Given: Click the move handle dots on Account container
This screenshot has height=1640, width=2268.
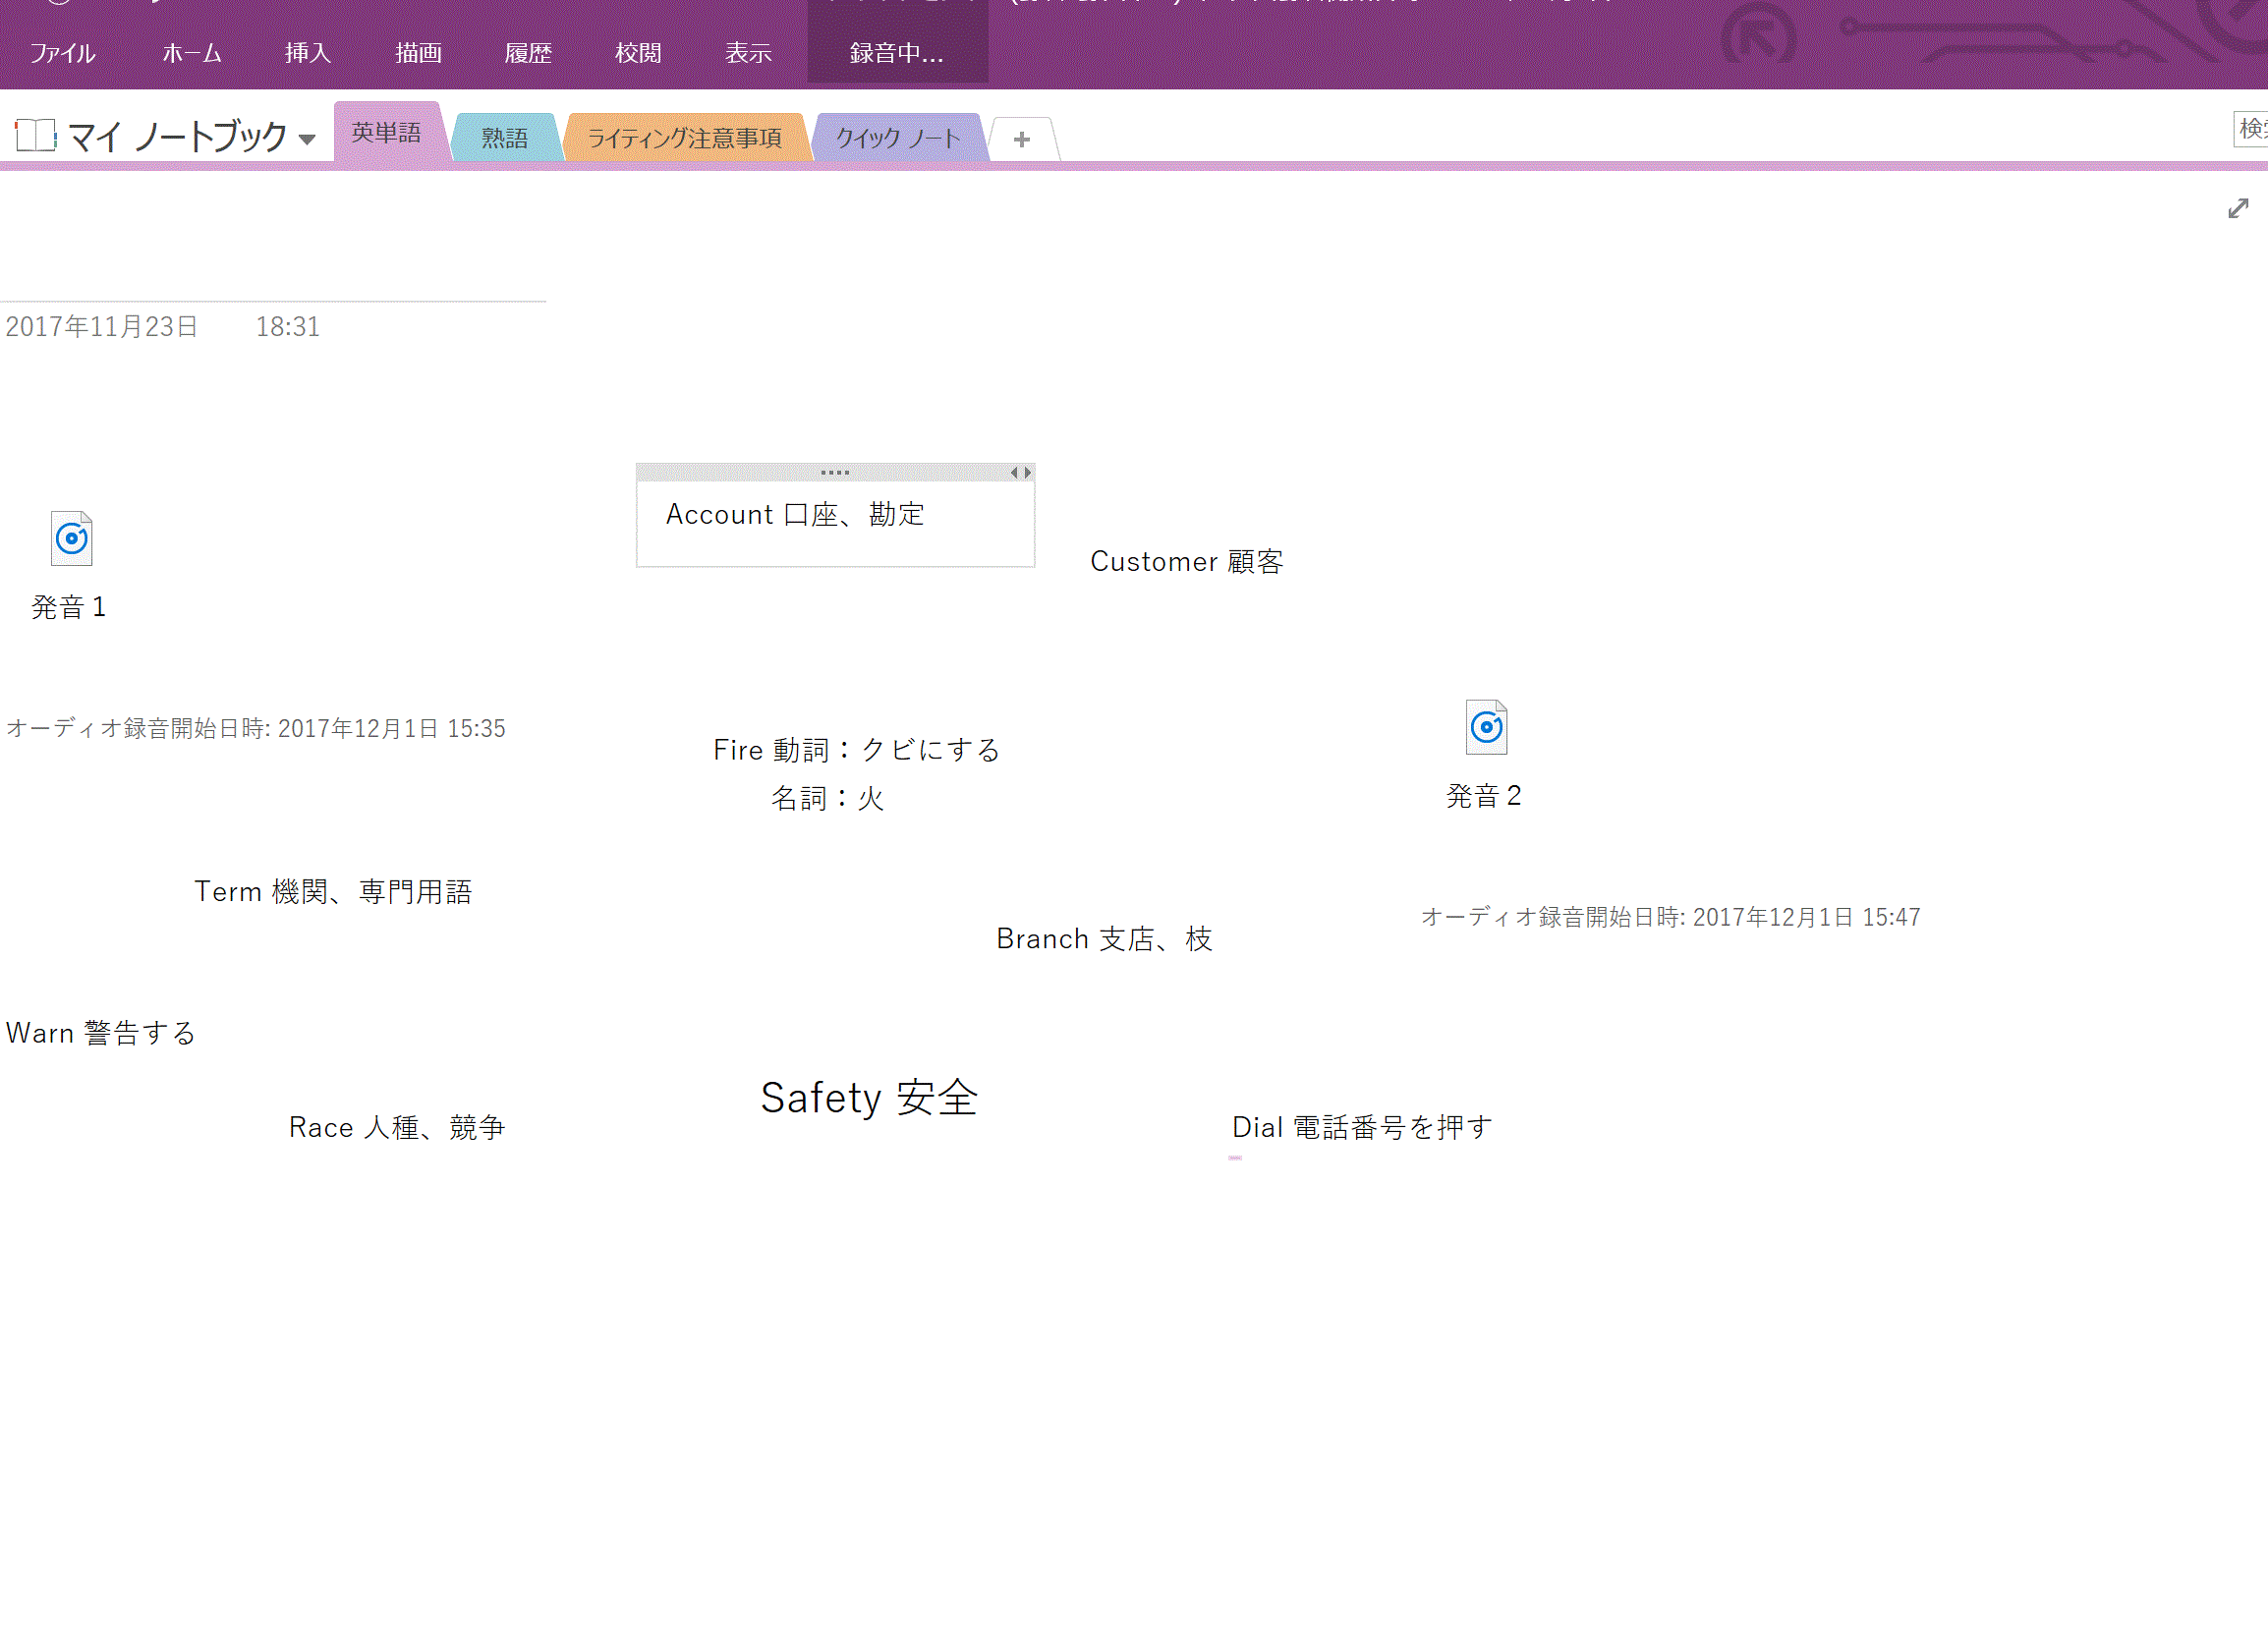Looking at the screenshot, I should tap(834, 471).
